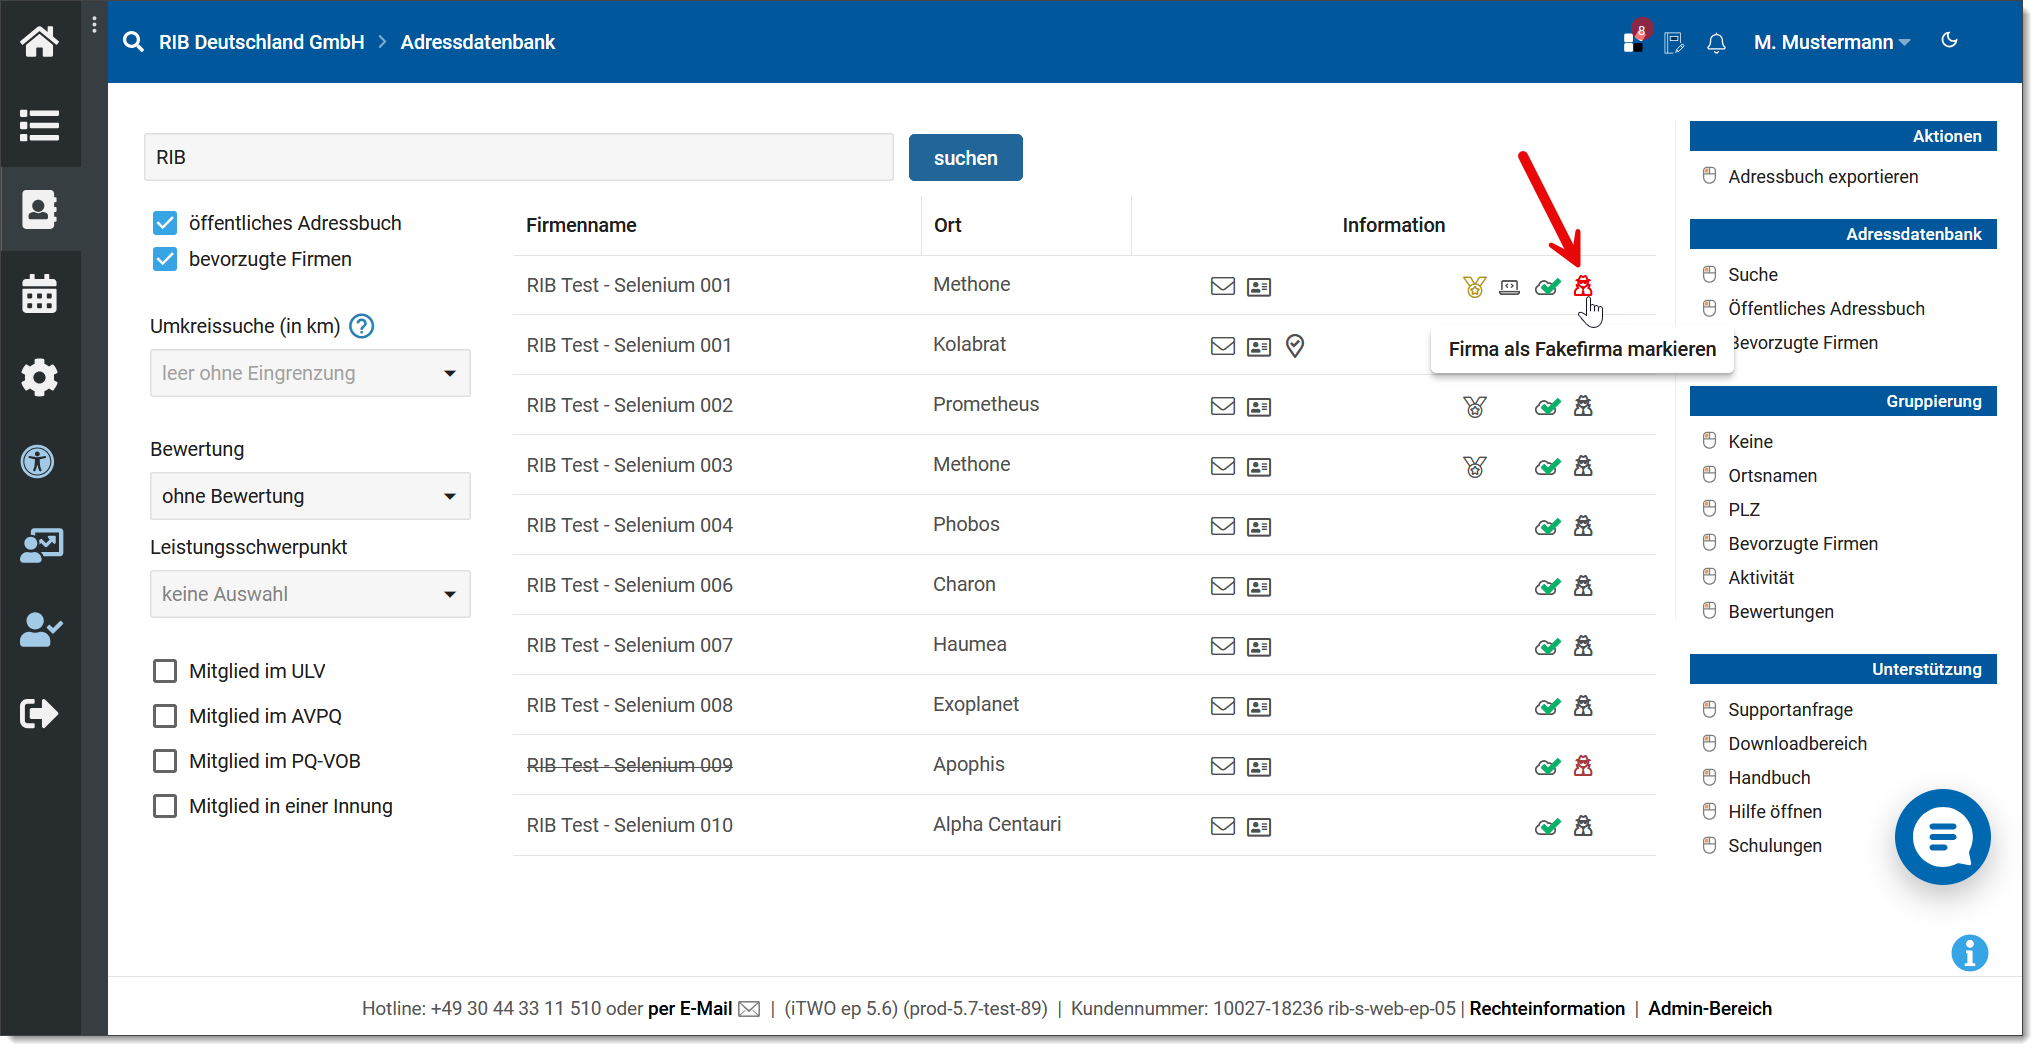This screenshot has width=2038, height=1051.
Task: Enable Mitglied im ULV checkbox
Action: (x=165, y=671)
